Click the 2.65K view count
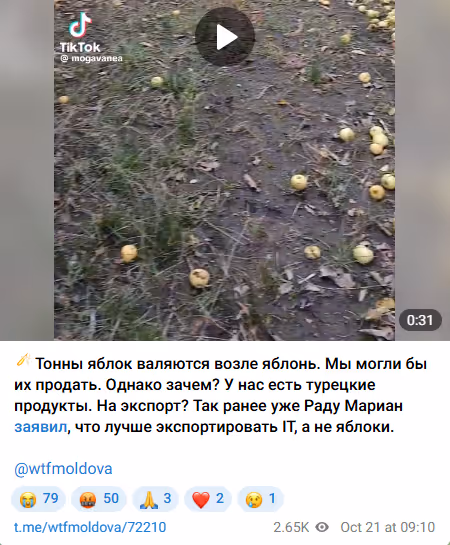This screenshot has height=545, width=450. pos(291,527)
